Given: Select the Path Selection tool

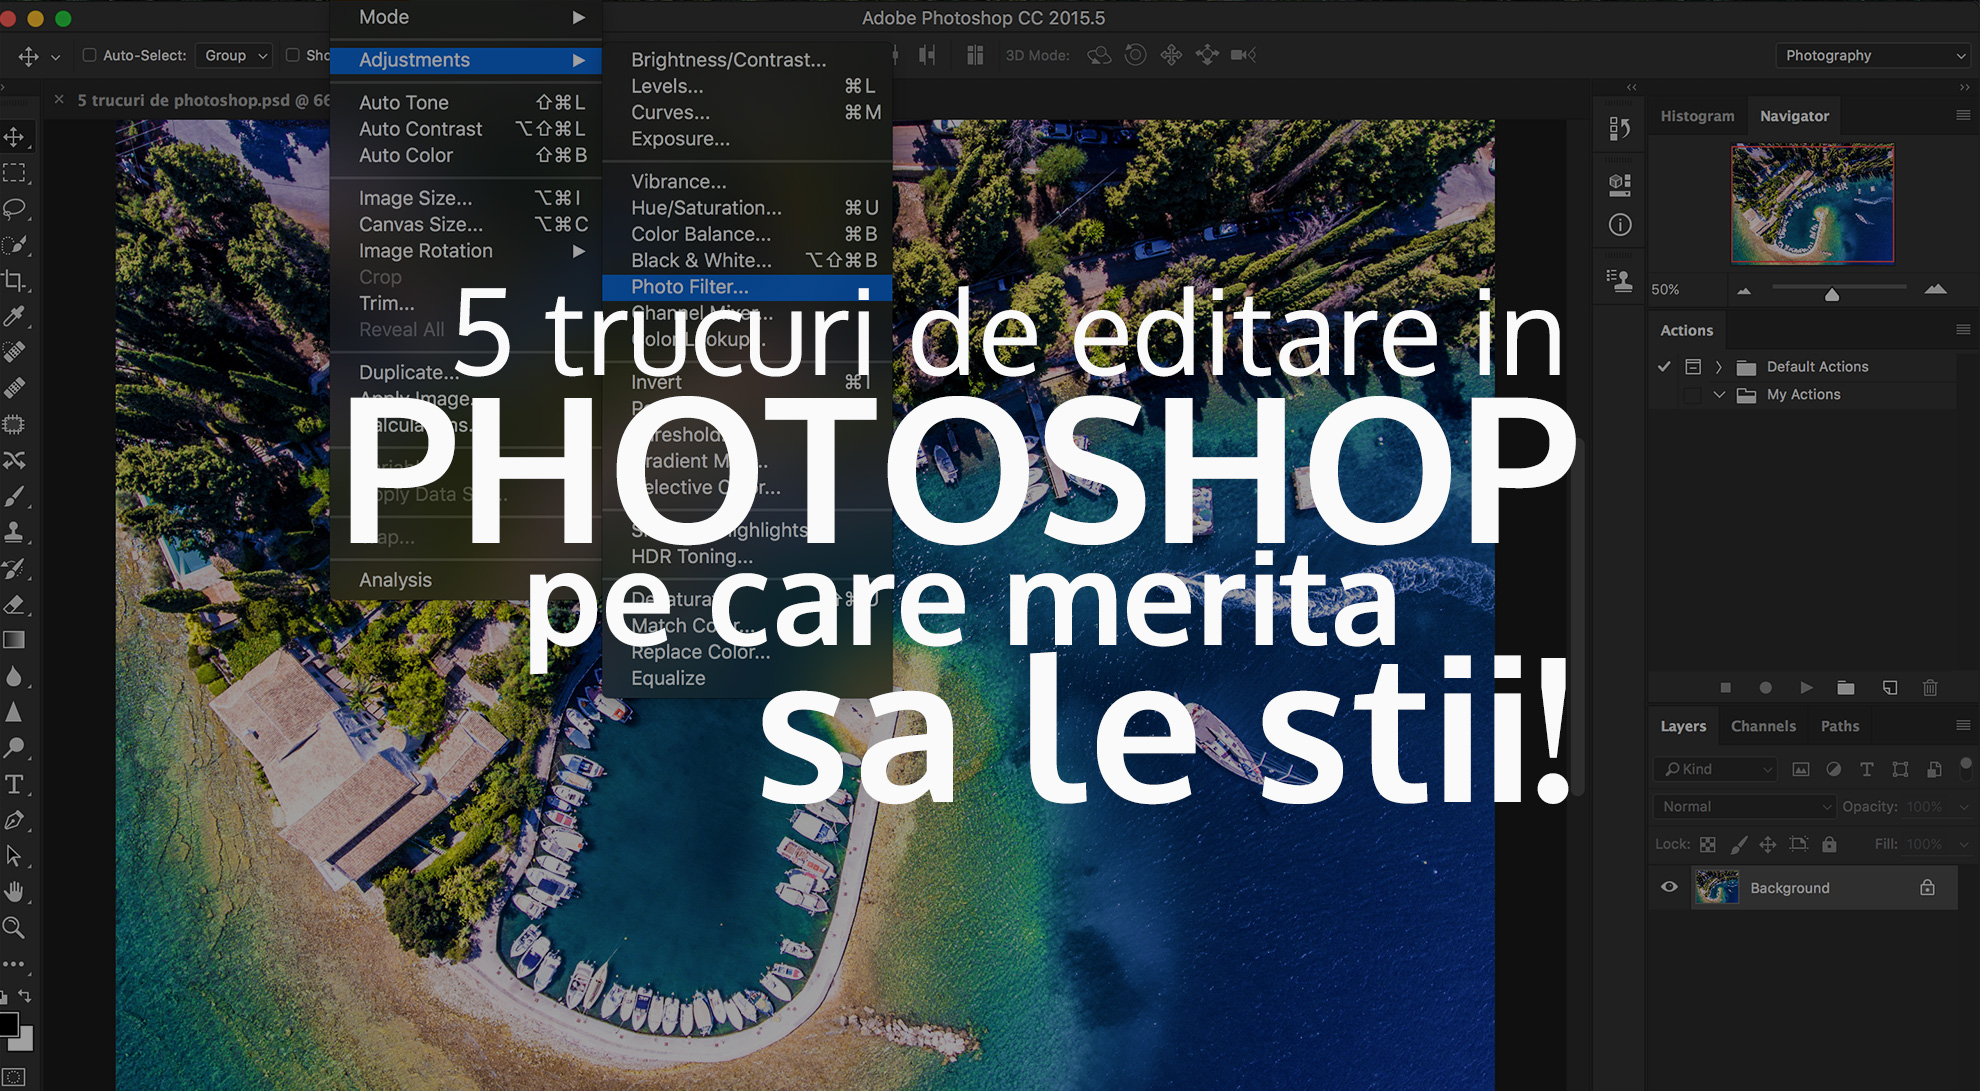Looking at the screenshot, I should (x=14, y=856).
